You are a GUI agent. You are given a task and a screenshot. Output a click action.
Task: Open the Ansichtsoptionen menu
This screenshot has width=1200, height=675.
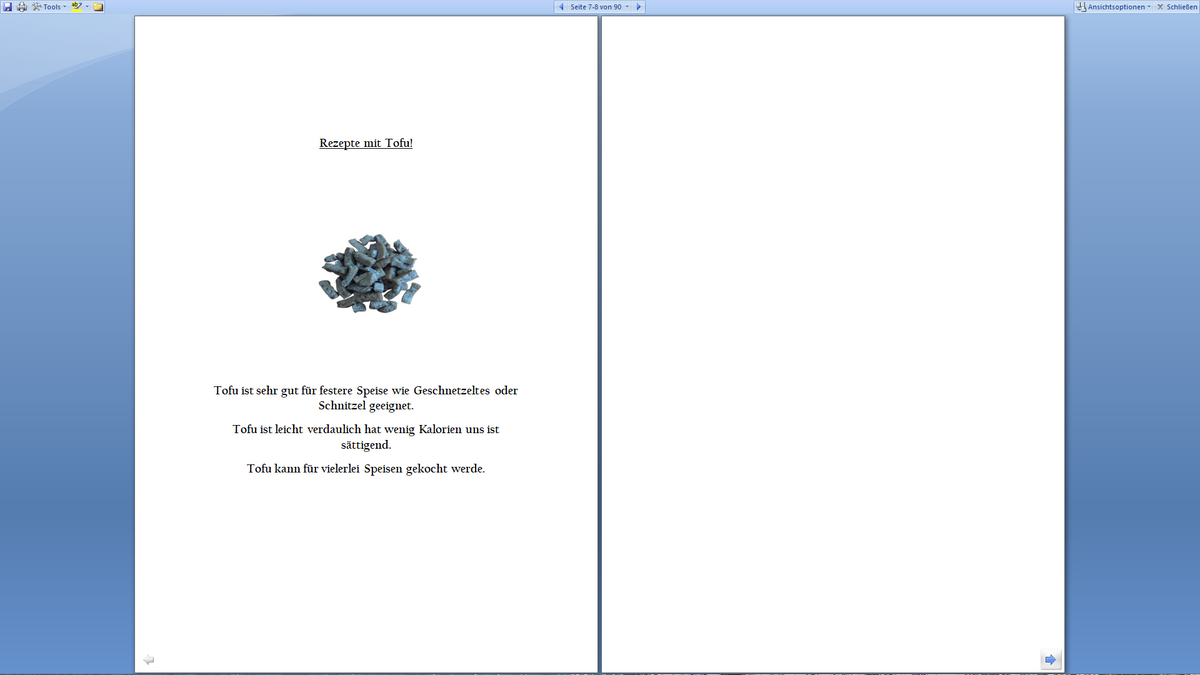pyautogui.click(x=1112, y=7)
